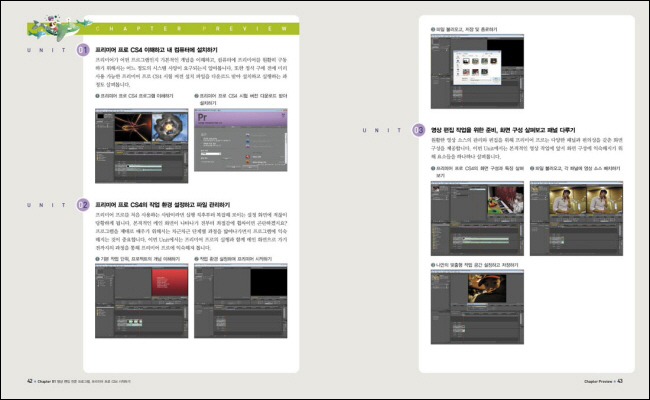Click the Unit 03 number badge
Viewport: 650px width, 400px height.
click(x=418, y=129)
